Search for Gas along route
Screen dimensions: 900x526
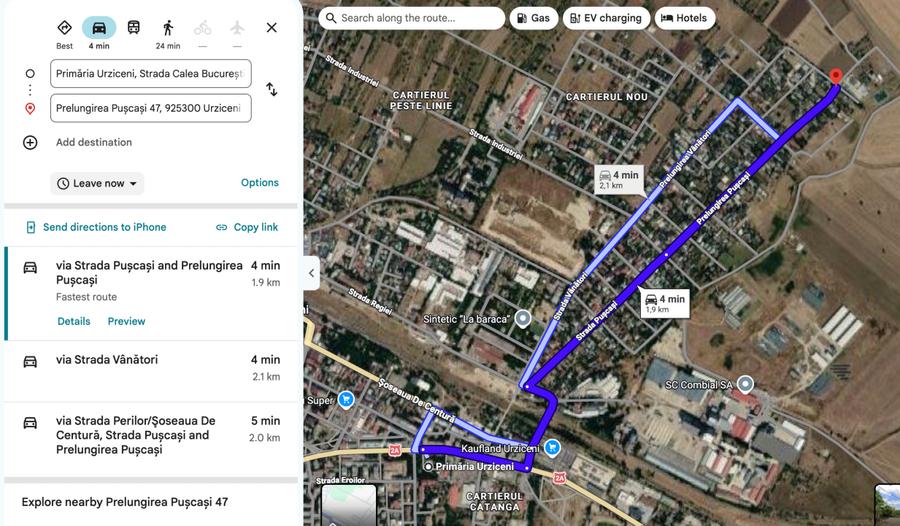[533, 18]
